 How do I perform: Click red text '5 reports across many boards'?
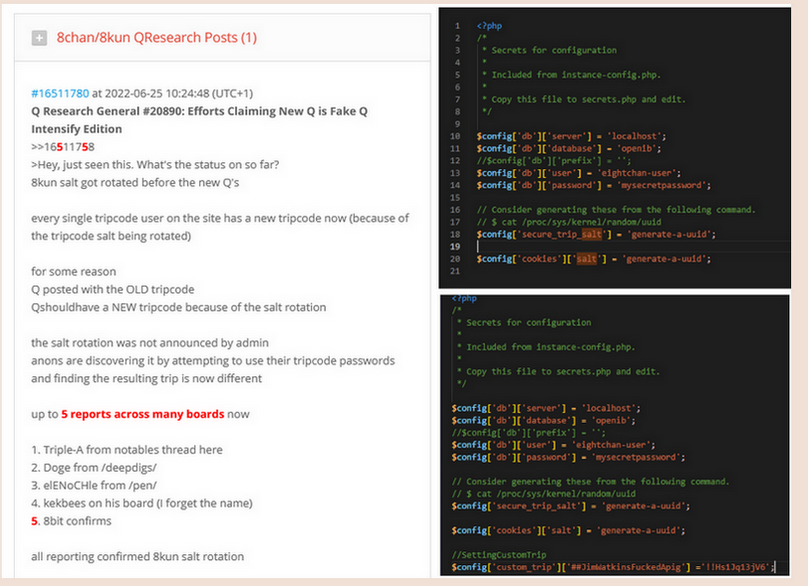[x=143, y=414]
